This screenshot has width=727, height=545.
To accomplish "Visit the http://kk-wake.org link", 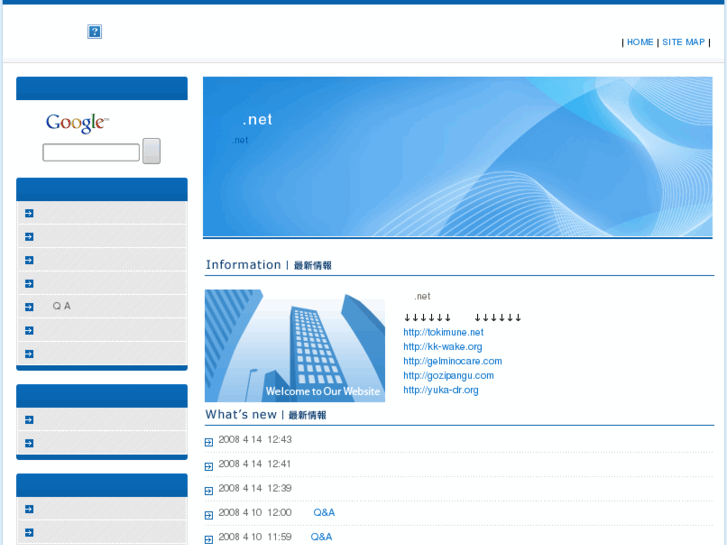I will 442,346.
